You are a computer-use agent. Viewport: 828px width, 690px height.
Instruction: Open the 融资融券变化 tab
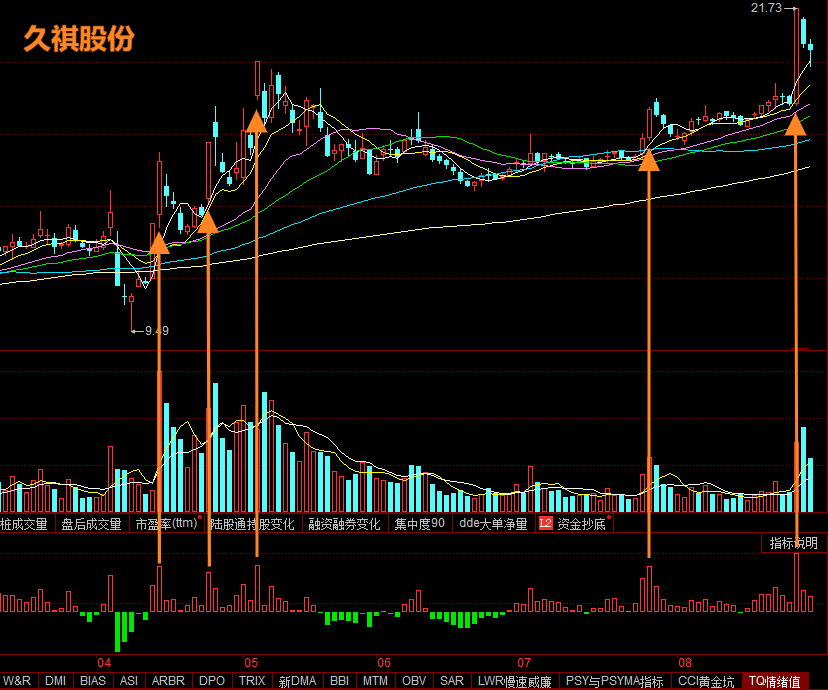pyautogui.click(x=344, y=524)
